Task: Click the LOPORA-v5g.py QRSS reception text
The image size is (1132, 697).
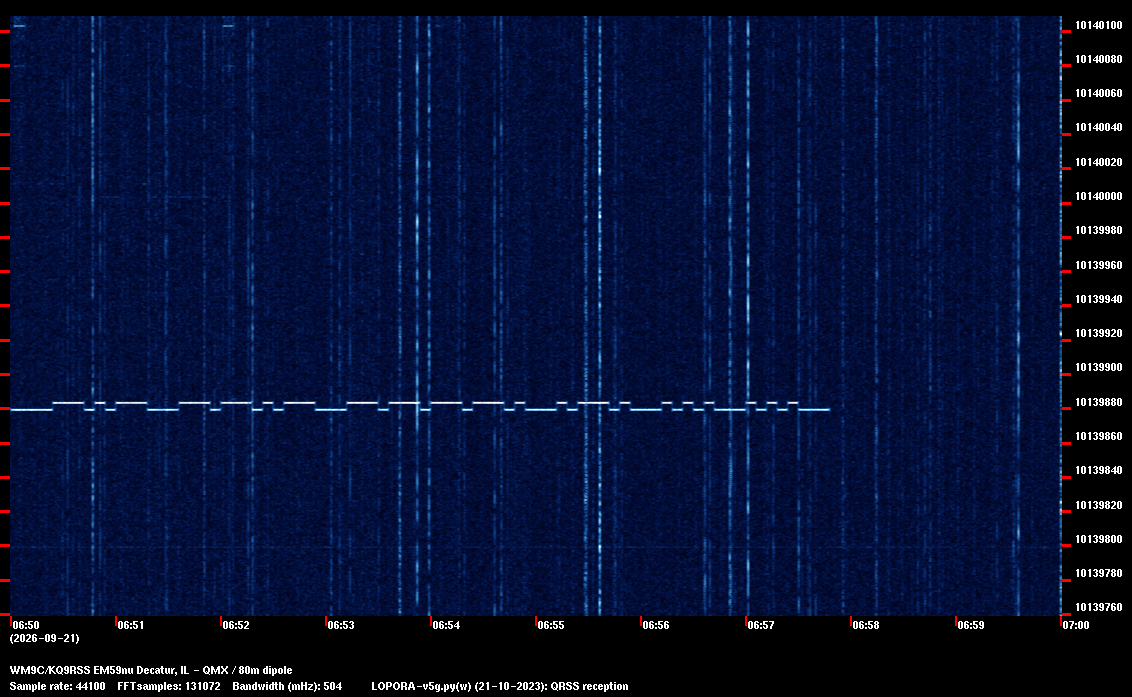Action: [x=500, y=686]
